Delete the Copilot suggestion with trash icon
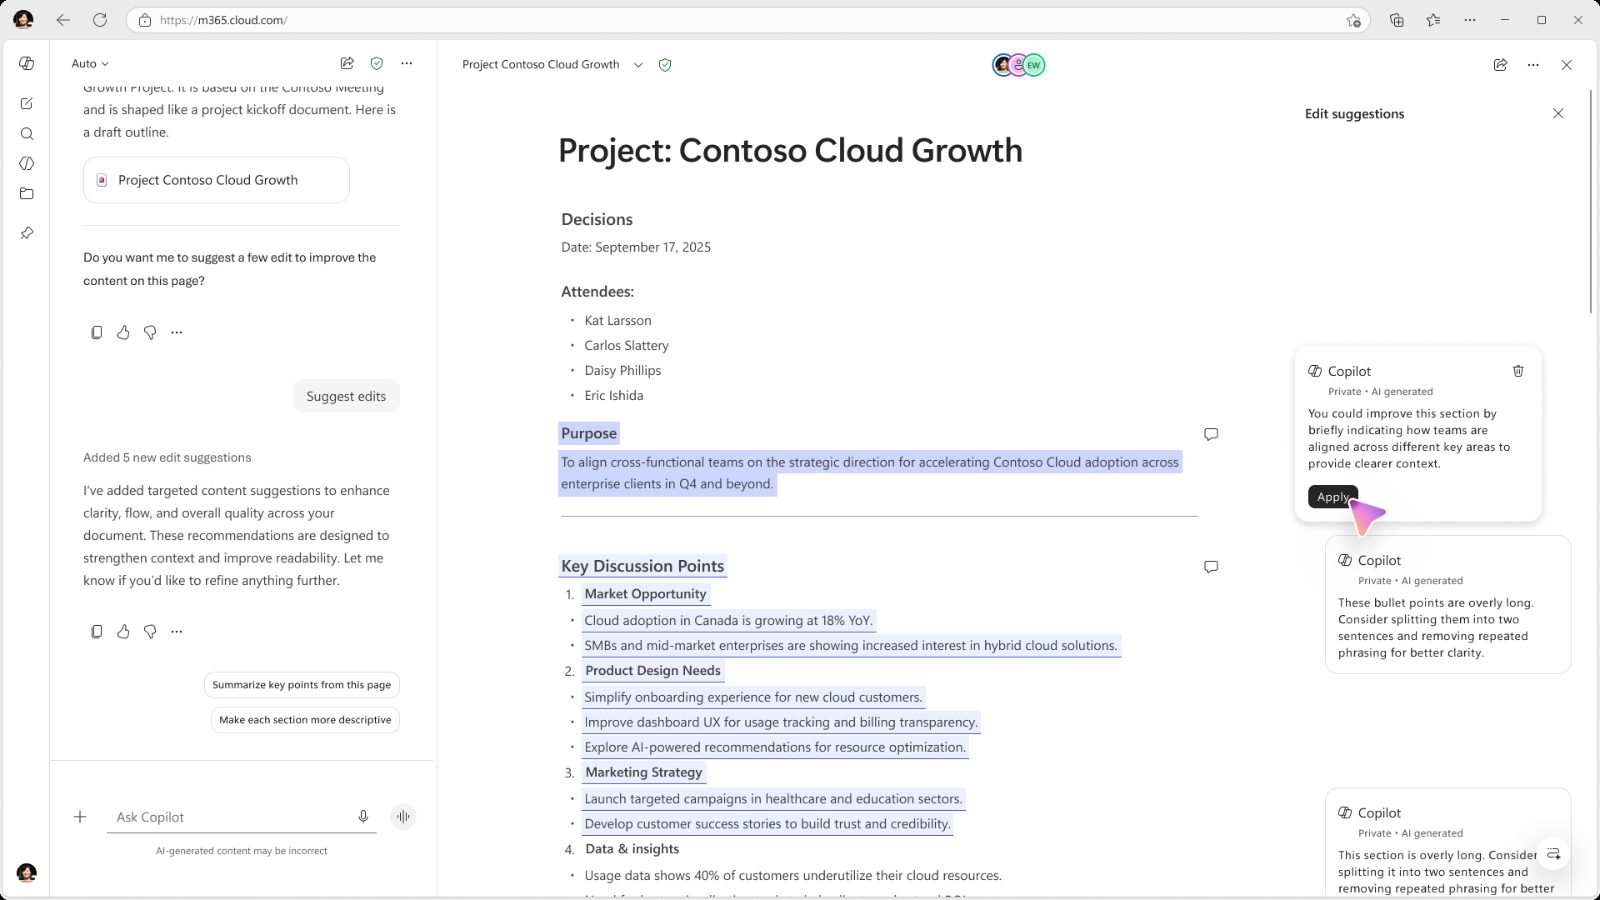 click(1518, 371)
